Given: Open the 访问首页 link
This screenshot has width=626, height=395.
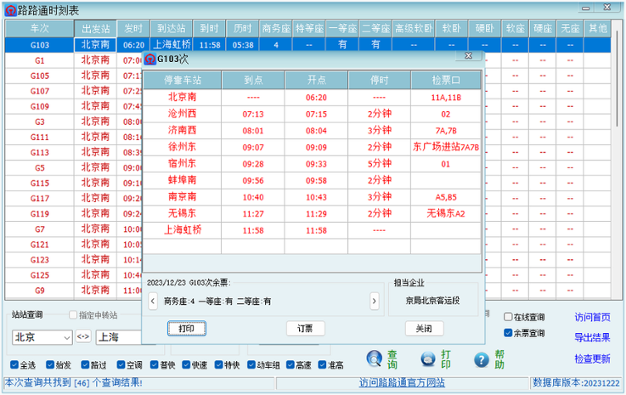Looking at the screenshot, I should click(592, 317).
